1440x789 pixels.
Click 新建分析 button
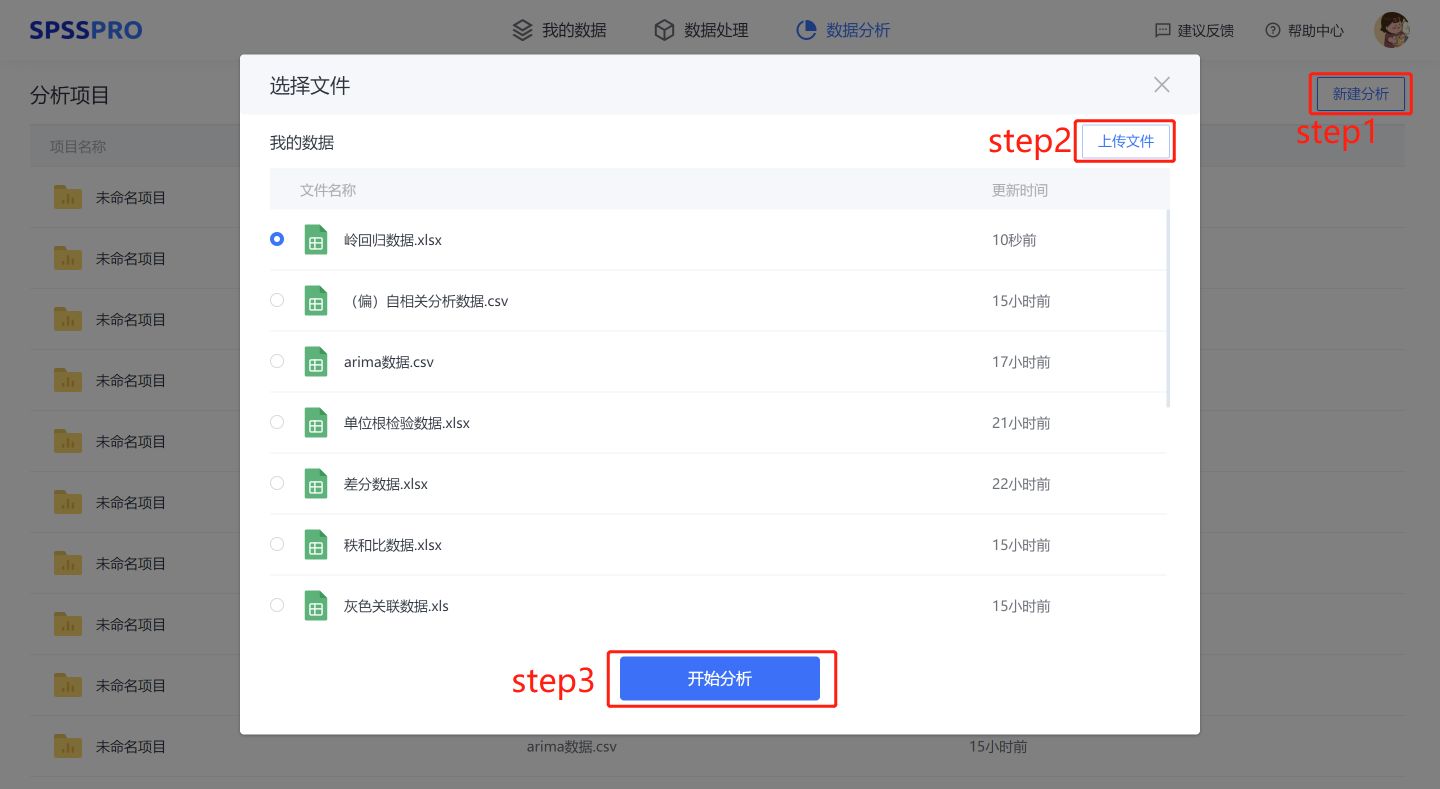coord(1360,94)
